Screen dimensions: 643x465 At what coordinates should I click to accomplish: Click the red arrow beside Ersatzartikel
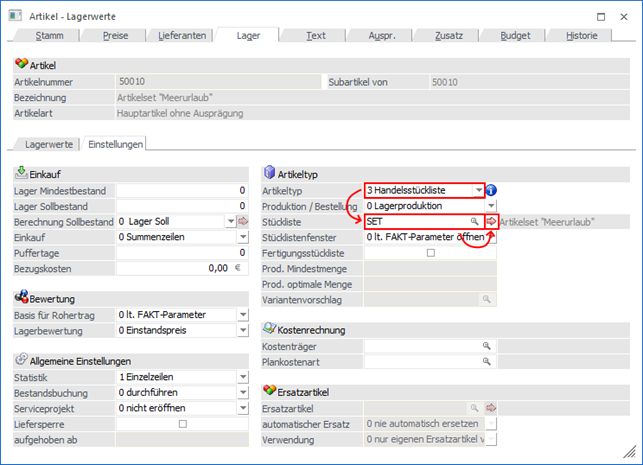pyautogui.click(x=491, y=408)
